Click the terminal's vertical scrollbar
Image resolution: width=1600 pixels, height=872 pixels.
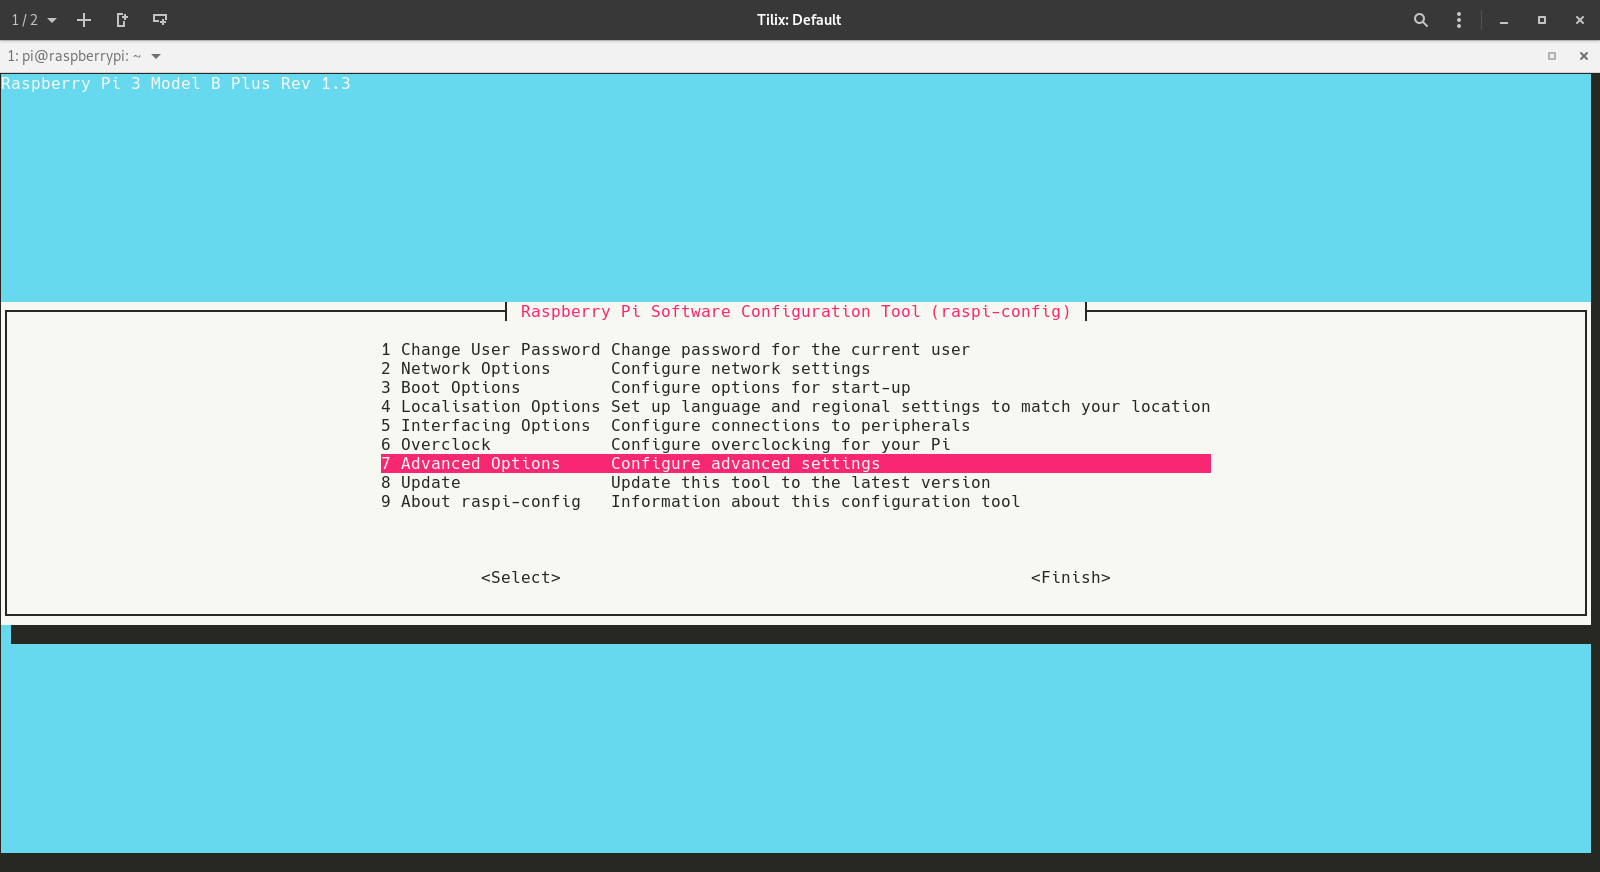tap(1595, 462)
